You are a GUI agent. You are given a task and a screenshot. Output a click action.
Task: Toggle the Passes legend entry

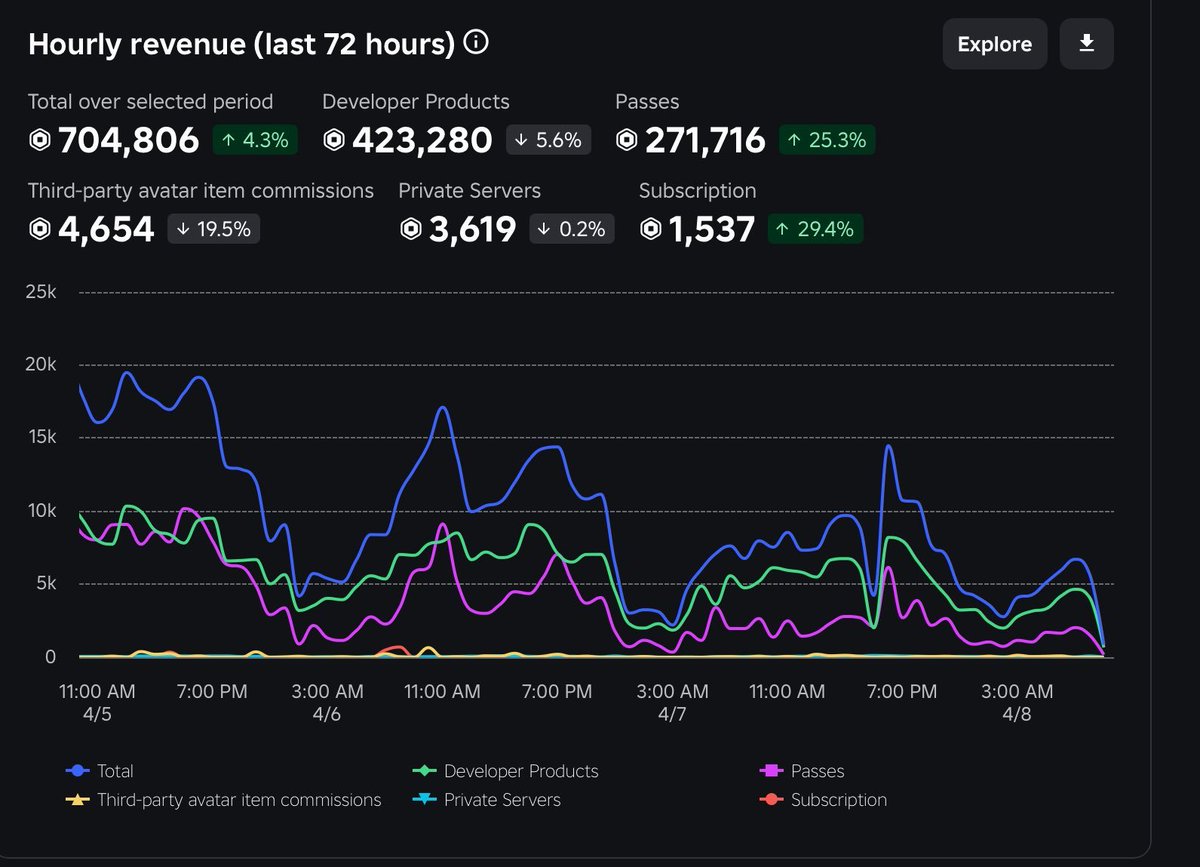802,771
